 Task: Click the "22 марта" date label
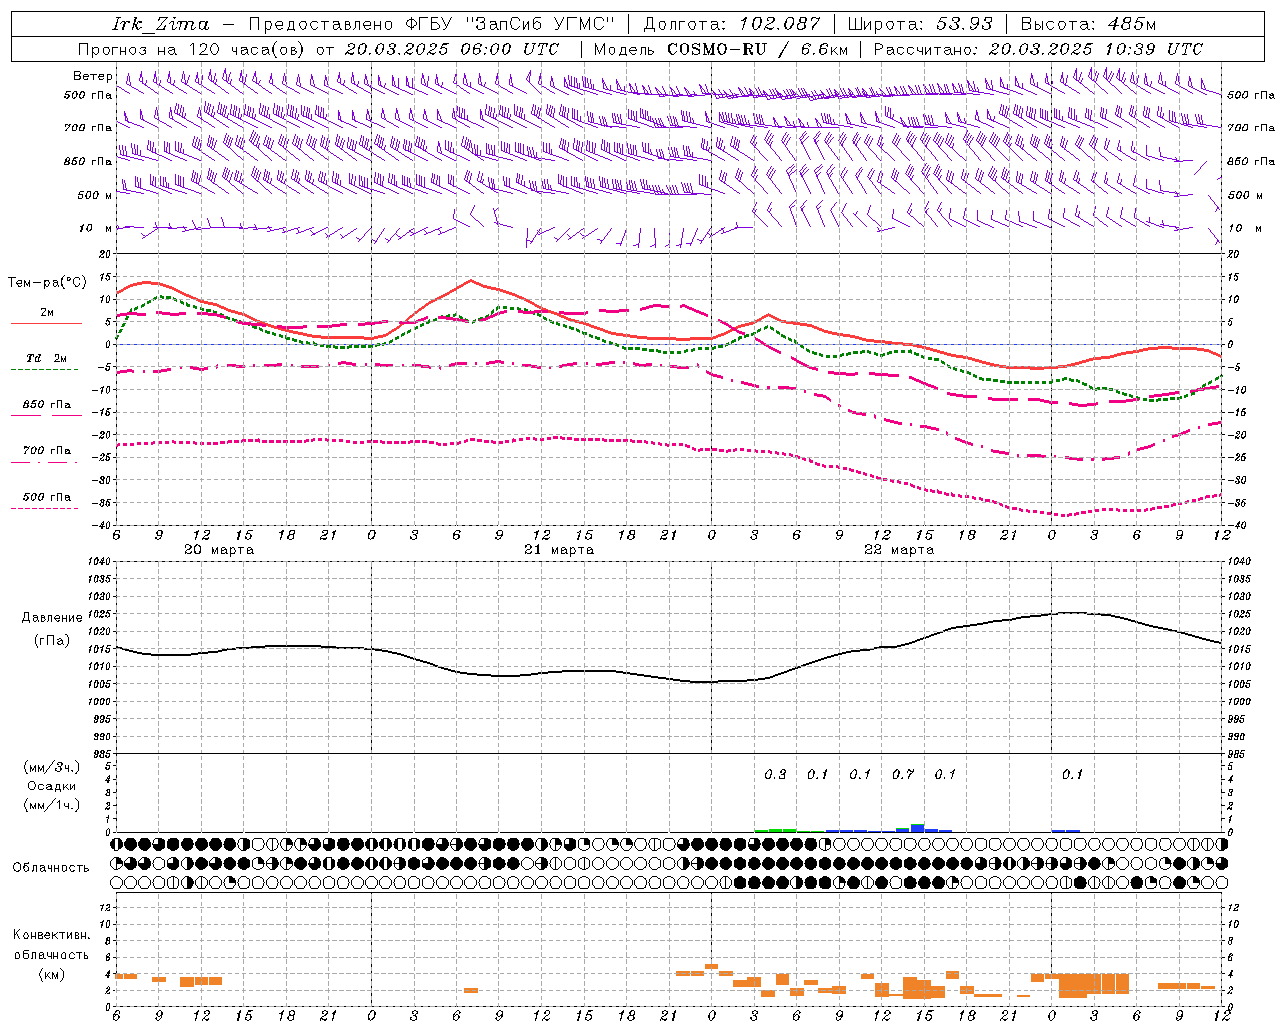pyautogui.click(x=899, y=550)
